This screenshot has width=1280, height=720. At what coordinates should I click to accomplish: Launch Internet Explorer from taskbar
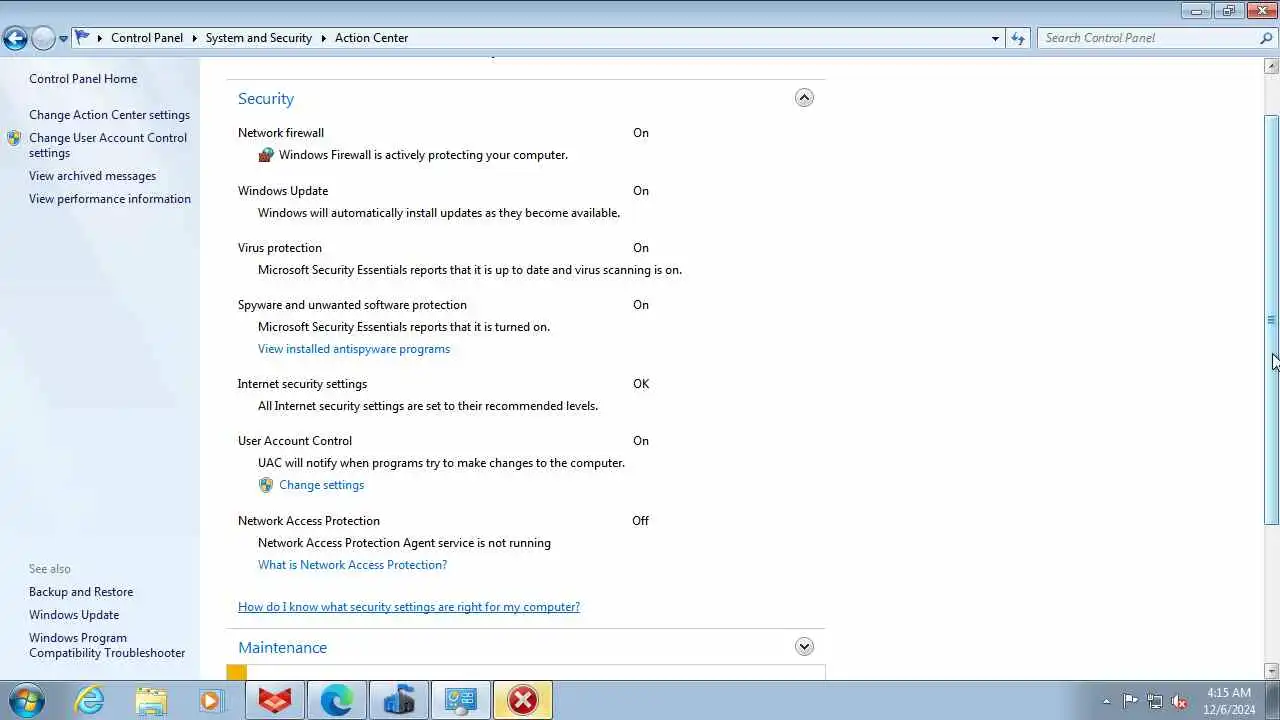point(90,700)
